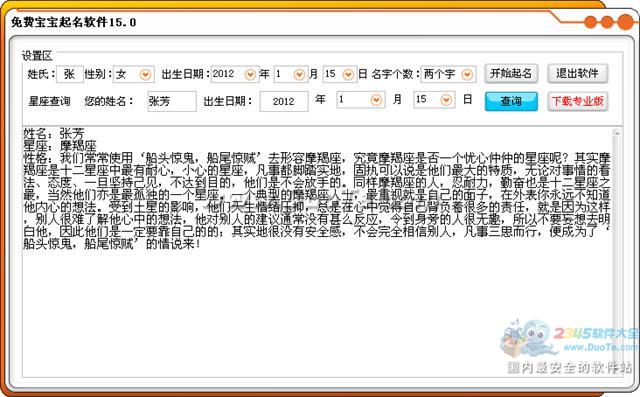
Task: Click the 星座：摩羯座 line in results
Action: click(x=60, y=146)
